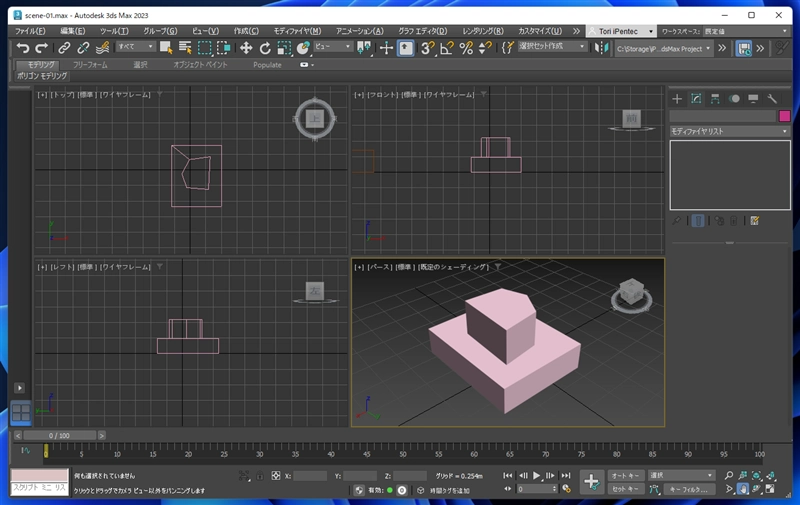The image size is (800, 505).
Task: Click the Undo arrow icon
Action: [x=22, y=48]
